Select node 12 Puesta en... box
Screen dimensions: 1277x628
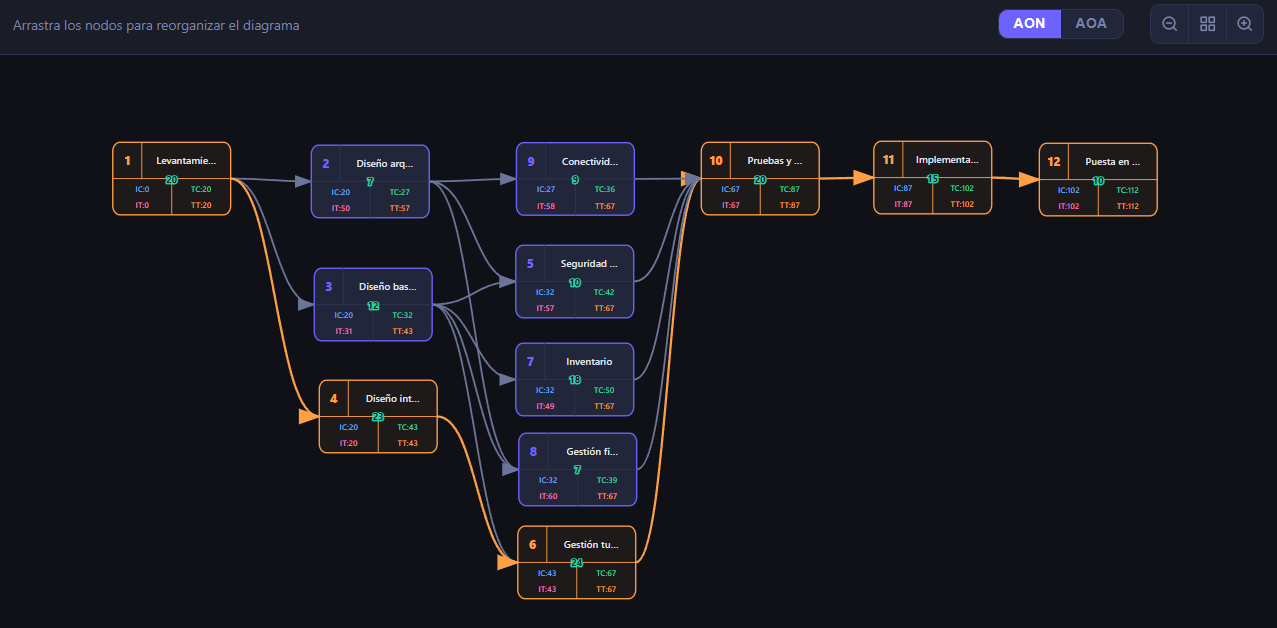pyautogui.click(x=1098, y=179)
